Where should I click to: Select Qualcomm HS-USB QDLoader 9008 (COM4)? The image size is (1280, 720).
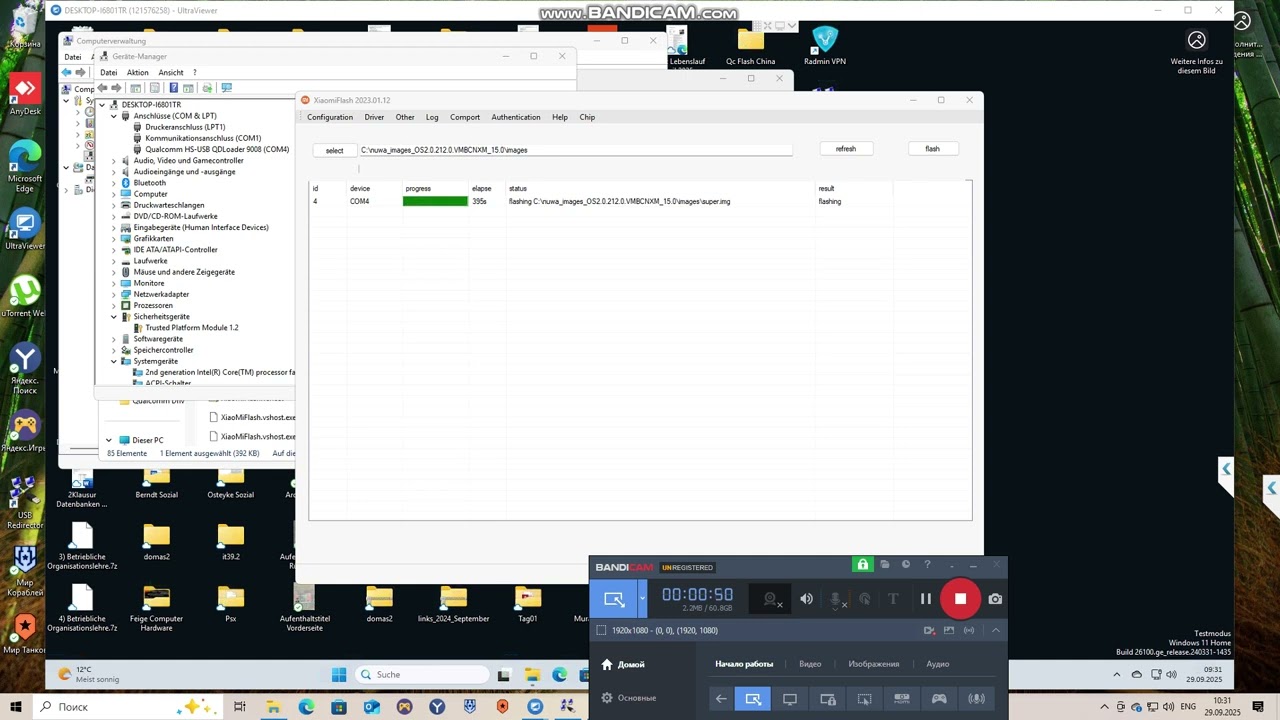(x=217, y=149)
